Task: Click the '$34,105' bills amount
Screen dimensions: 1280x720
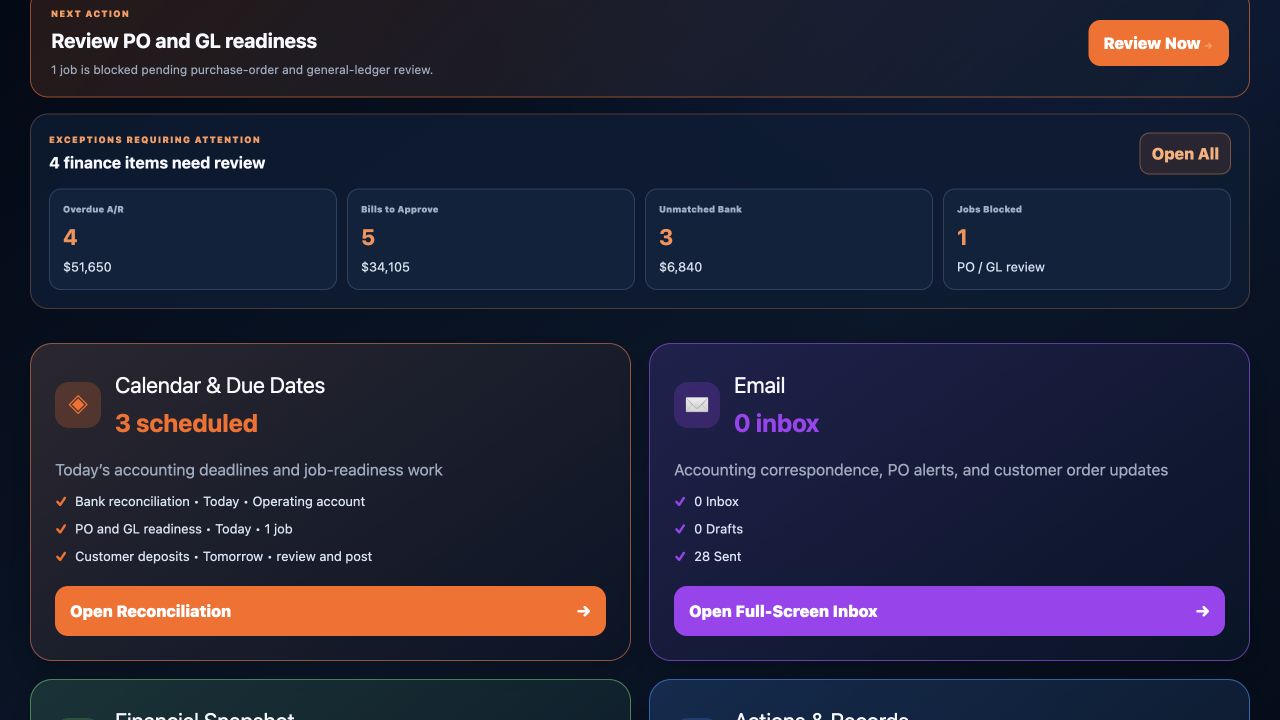Action: (x=385, y=267)
